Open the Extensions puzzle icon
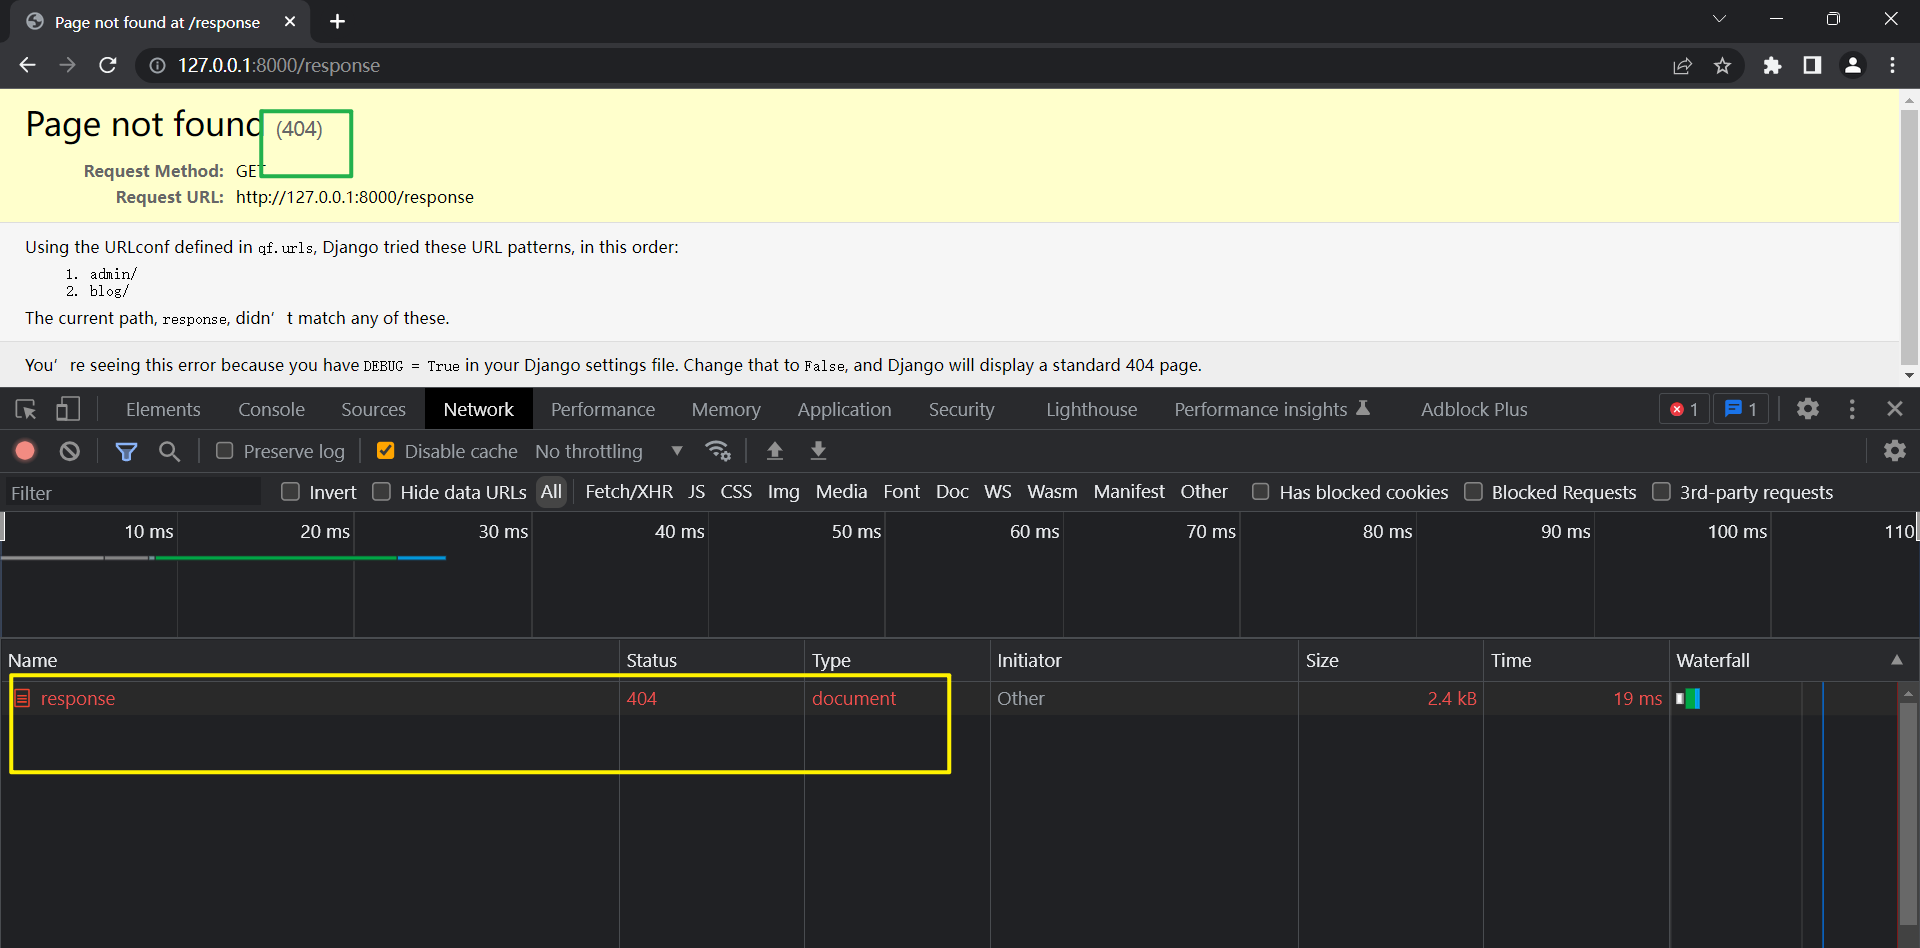 [1772, 65]
